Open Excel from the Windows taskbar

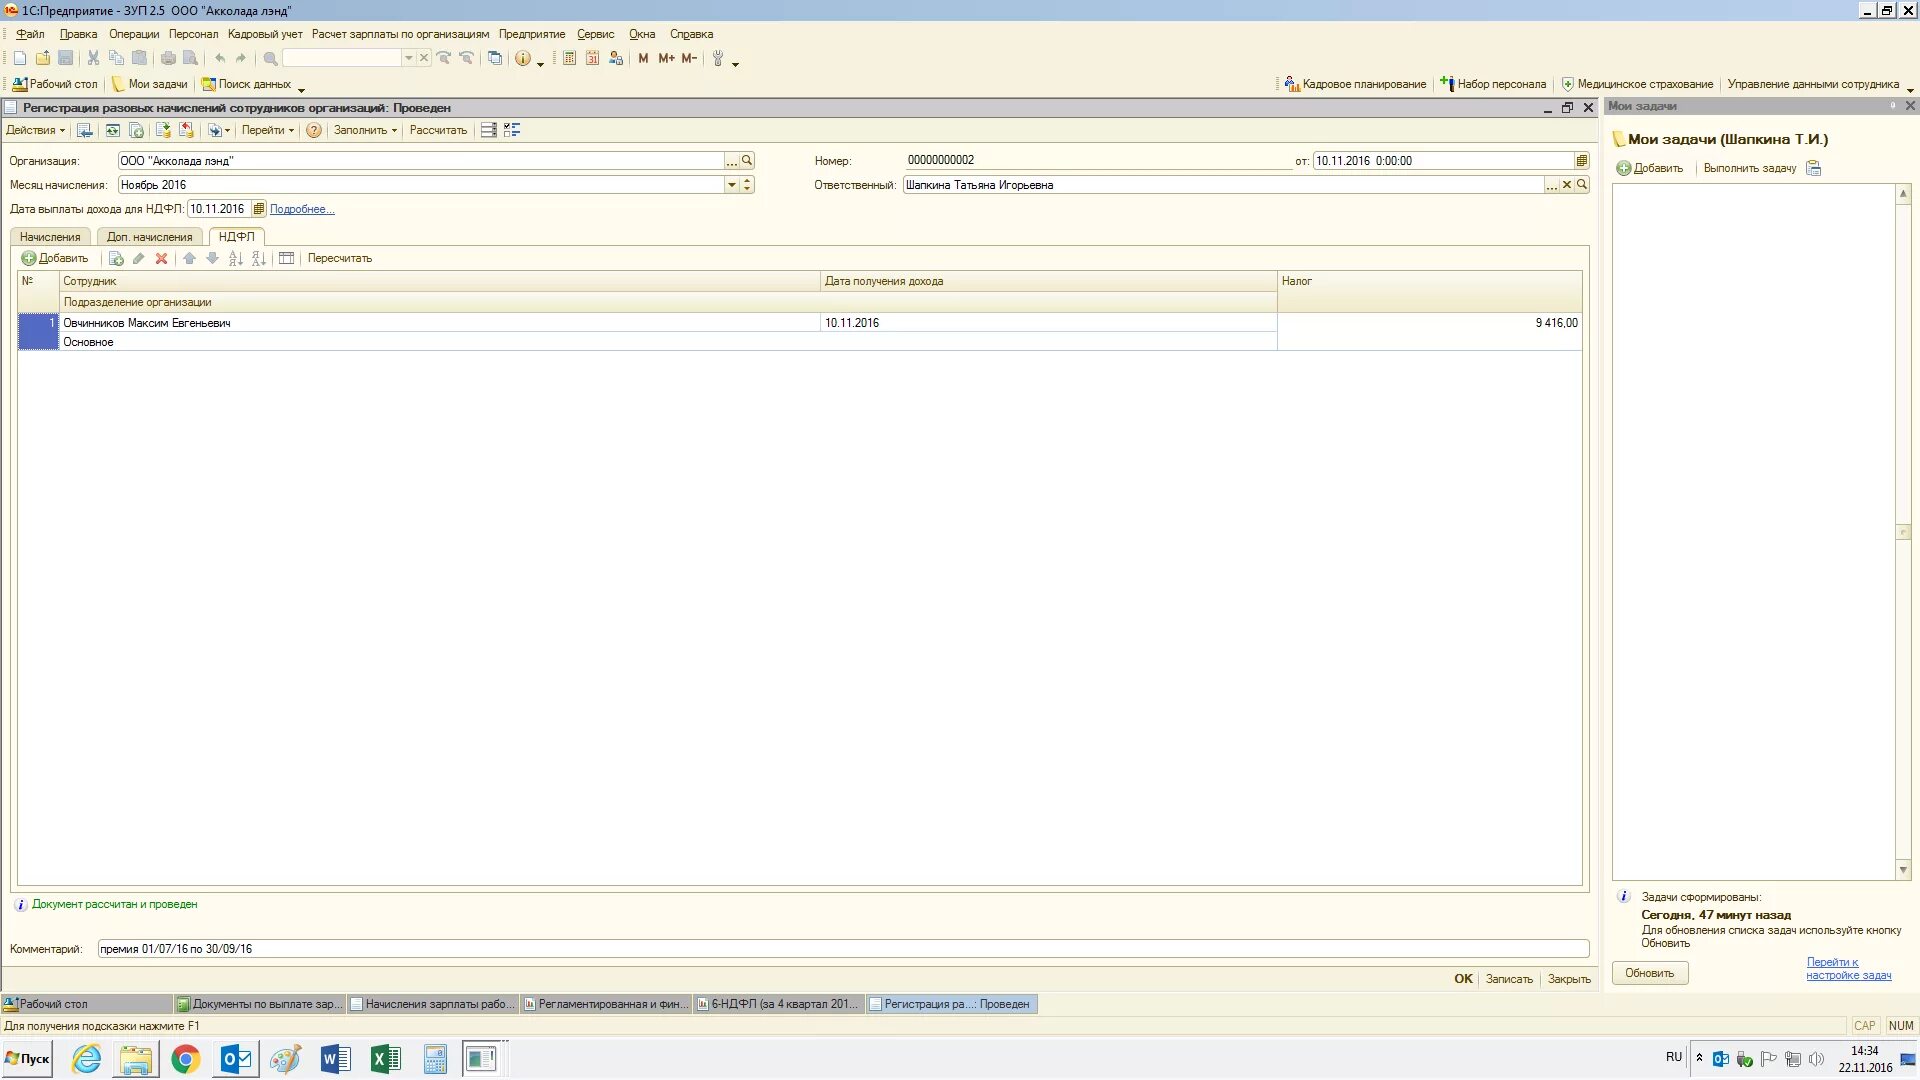coord(385,1059)
